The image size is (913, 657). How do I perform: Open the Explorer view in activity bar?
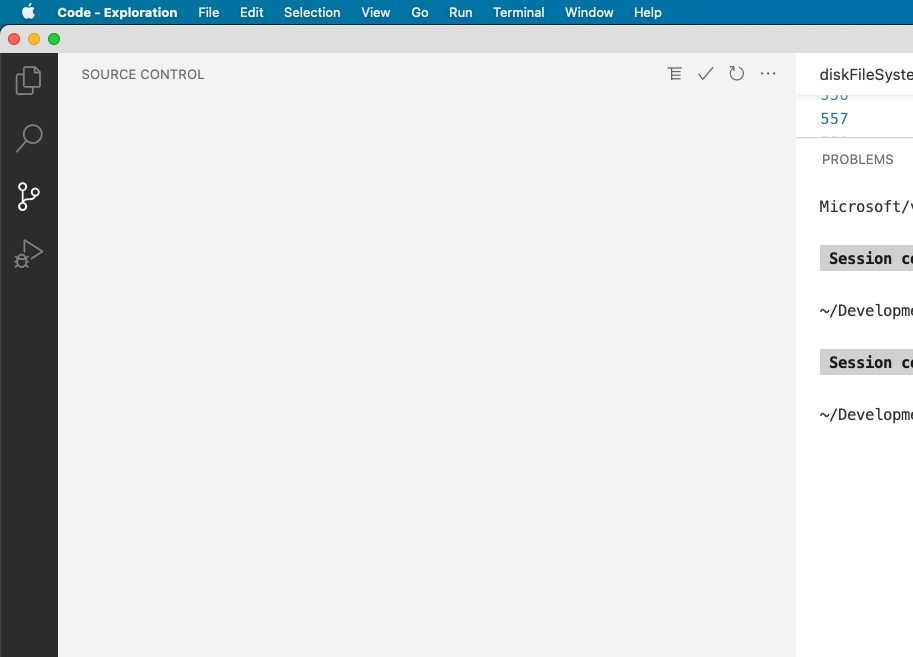[28, 80]
